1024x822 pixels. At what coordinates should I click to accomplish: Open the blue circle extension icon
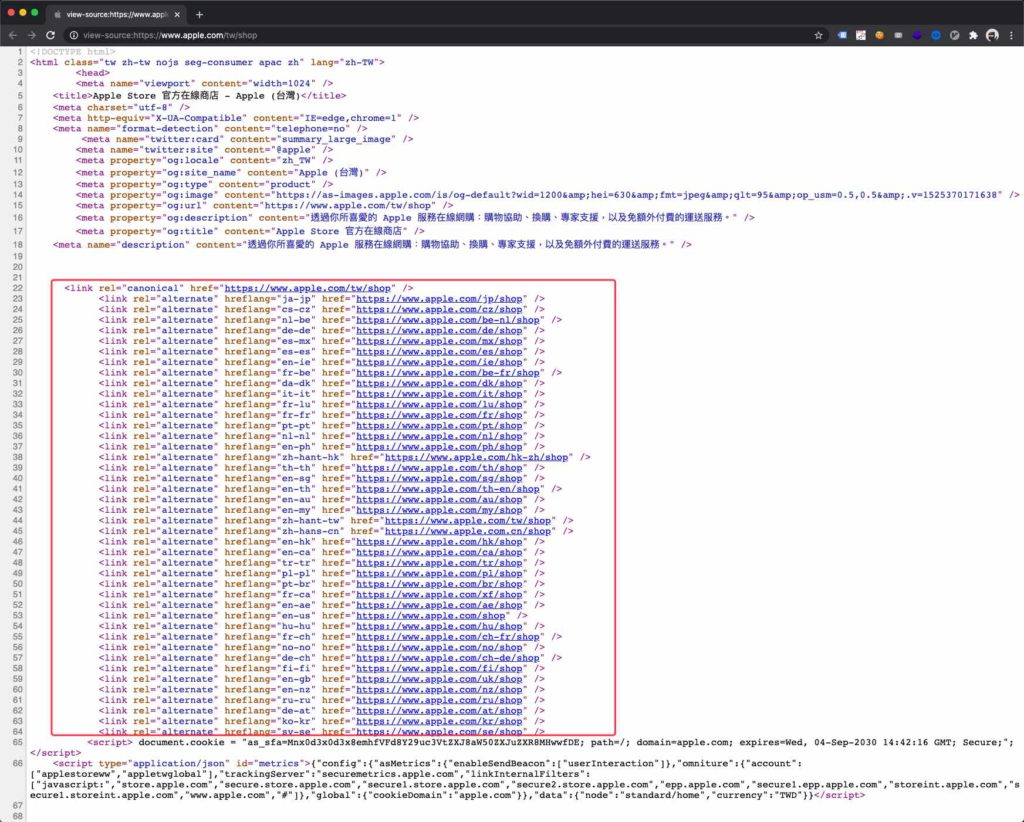(x=936, y=35)
